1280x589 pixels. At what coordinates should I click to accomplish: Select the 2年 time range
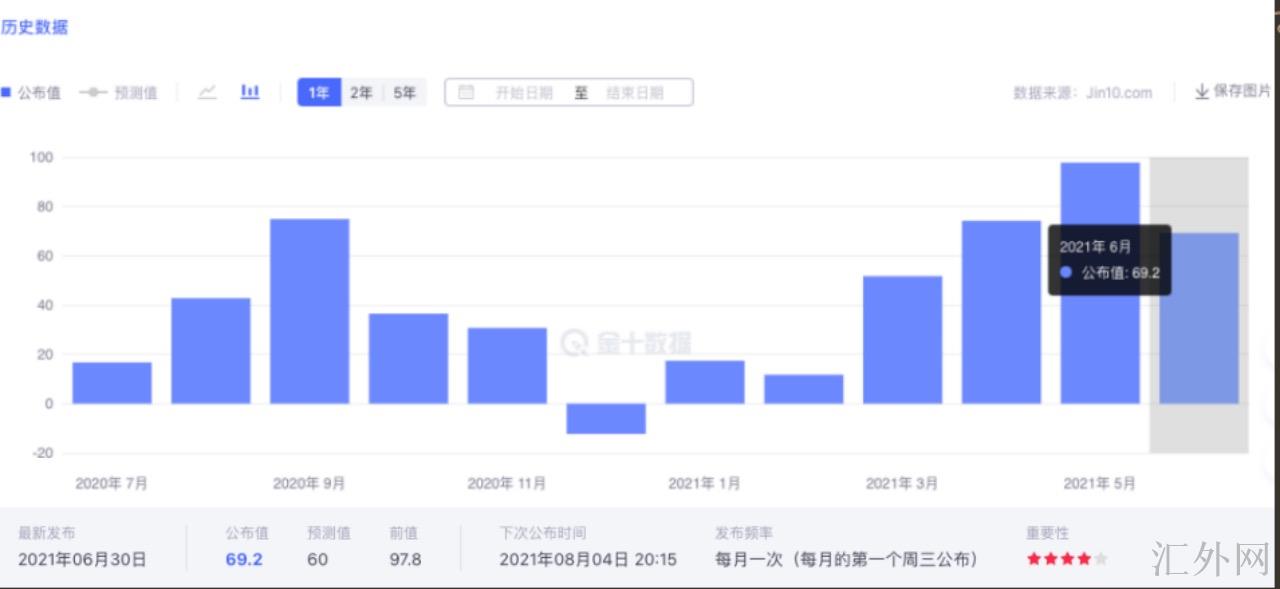(x=361, y=93)
